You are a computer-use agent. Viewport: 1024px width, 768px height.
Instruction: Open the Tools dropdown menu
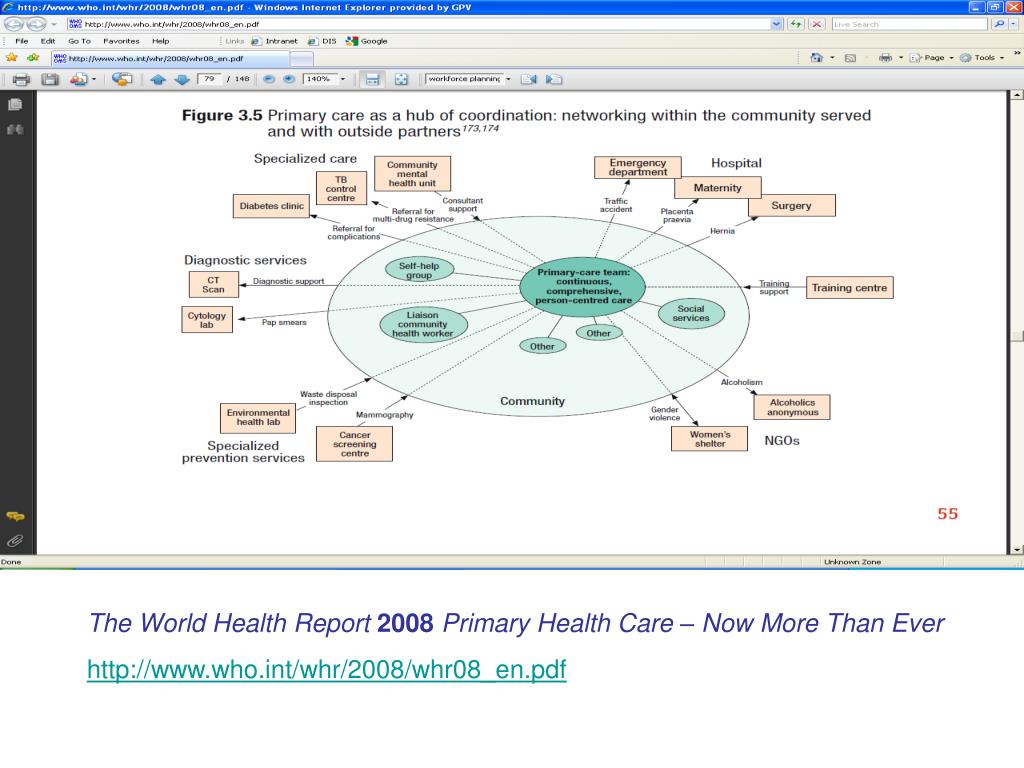(984, 58)
